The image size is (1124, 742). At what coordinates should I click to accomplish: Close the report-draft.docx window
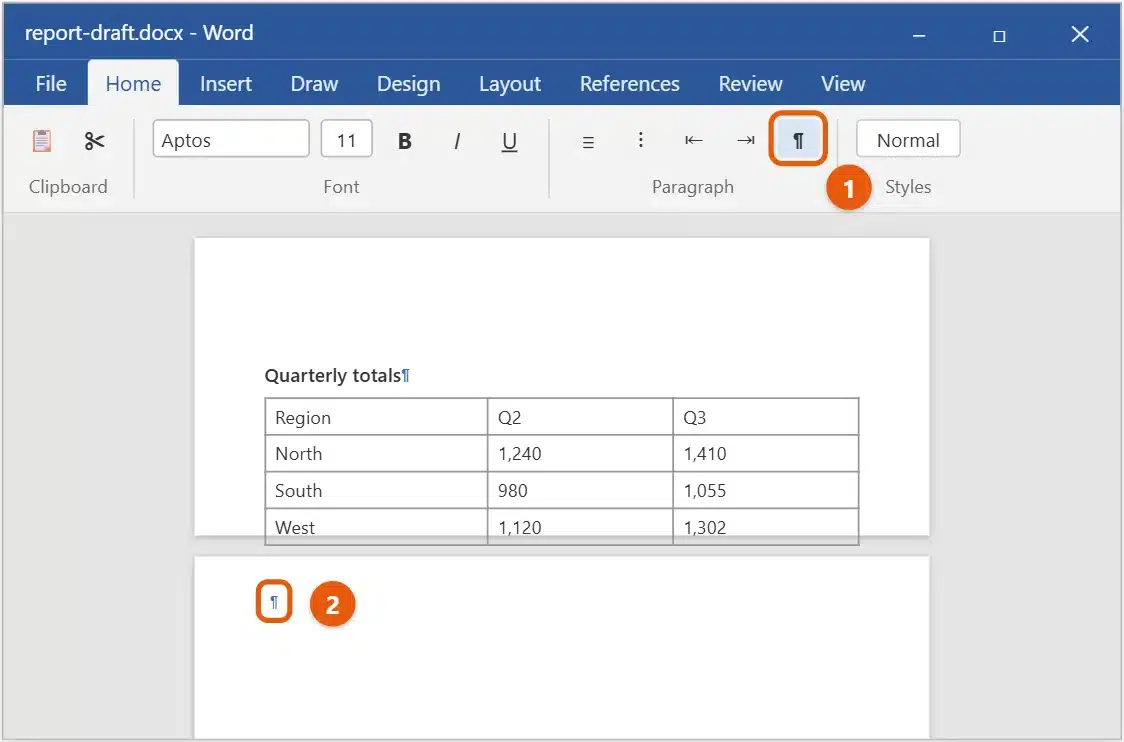coord(1080,34)
